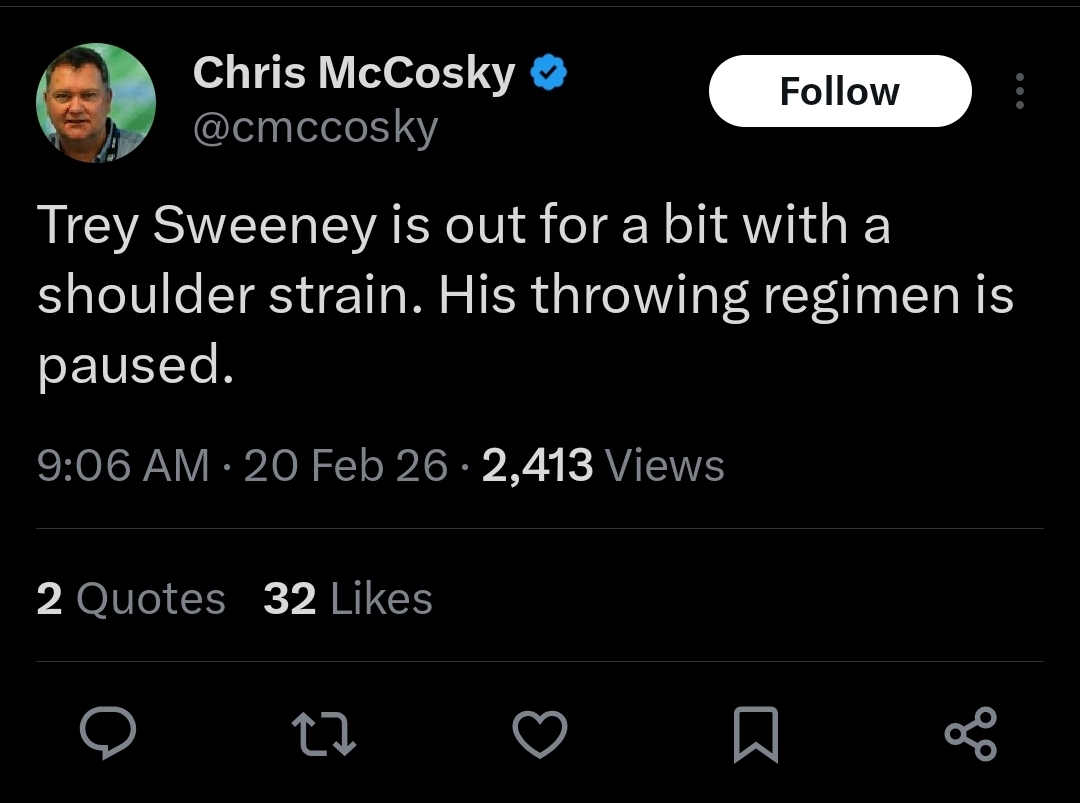Open the three-dot more options menu

(x=1019, y=91)
